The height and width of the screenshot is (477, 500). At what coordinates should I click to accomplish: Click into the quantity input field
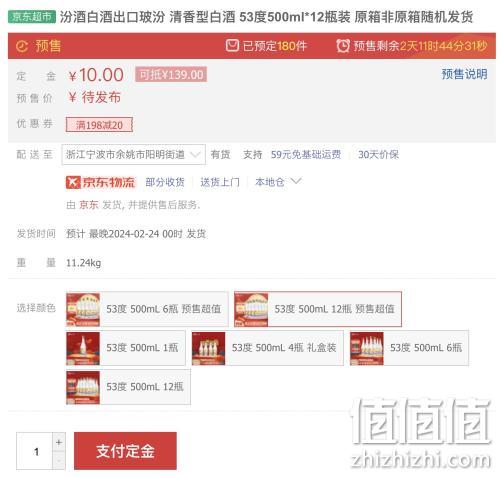coord(35,451)
